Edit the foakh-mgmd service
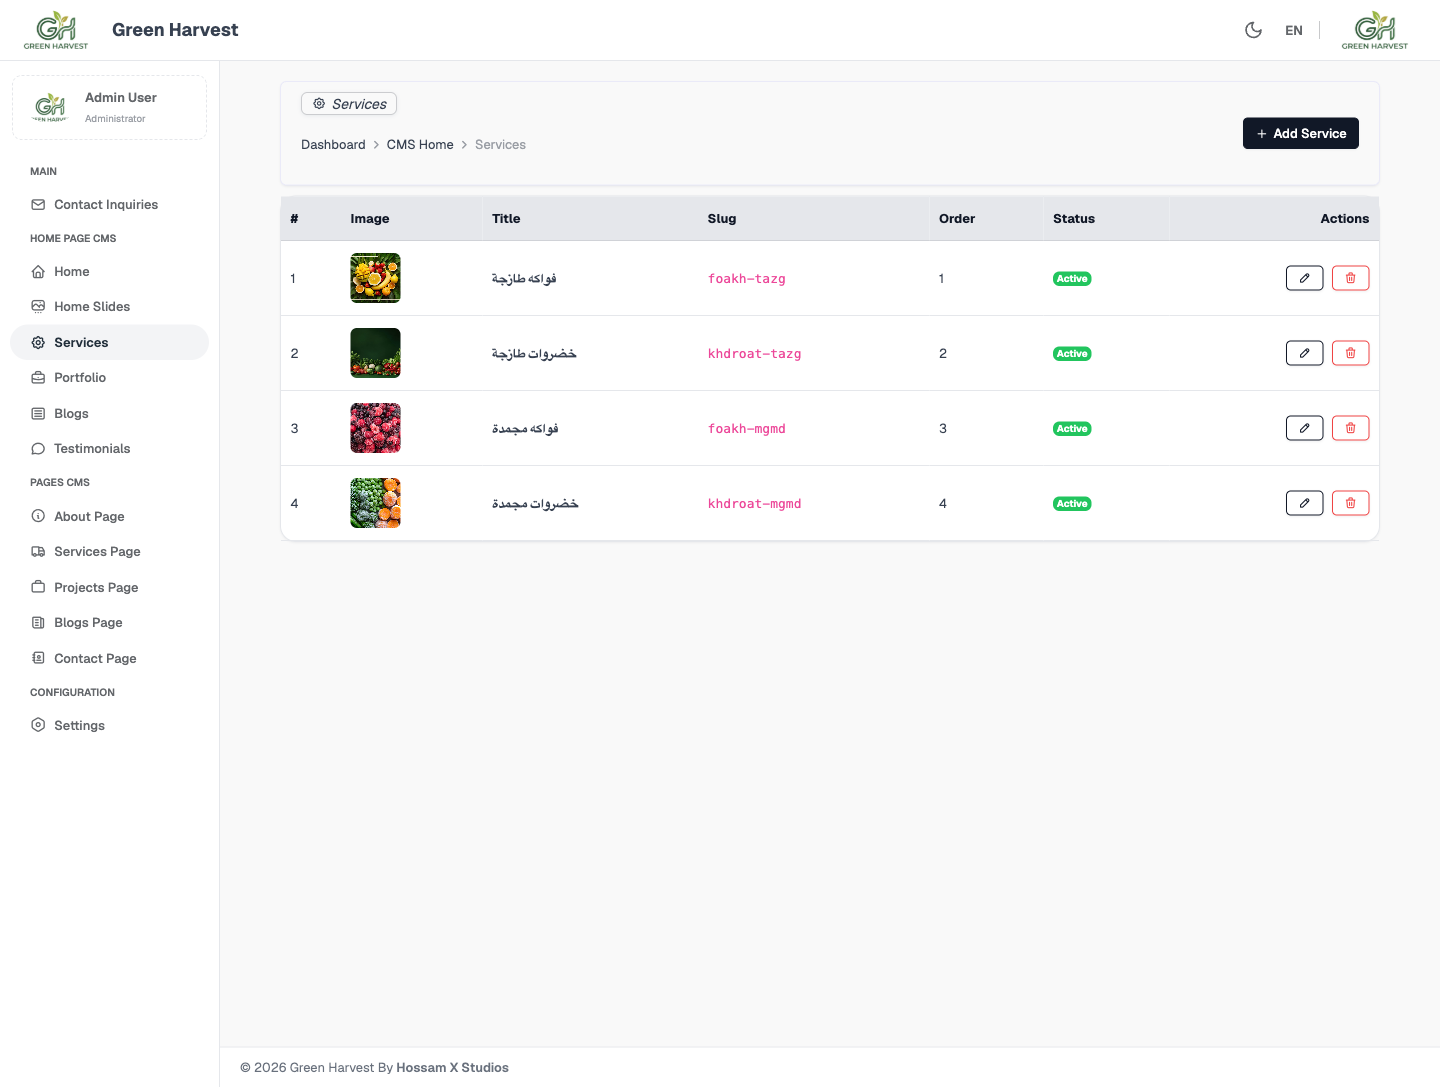 pyautogui.click(x=1304, y=428)
